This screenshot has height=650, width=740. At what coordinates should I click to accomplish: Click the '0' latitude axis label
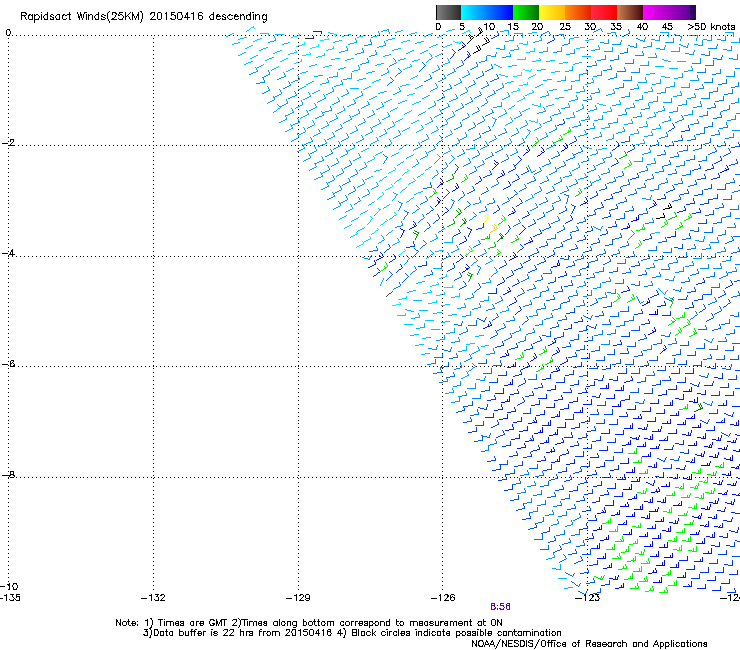[8, 33]
